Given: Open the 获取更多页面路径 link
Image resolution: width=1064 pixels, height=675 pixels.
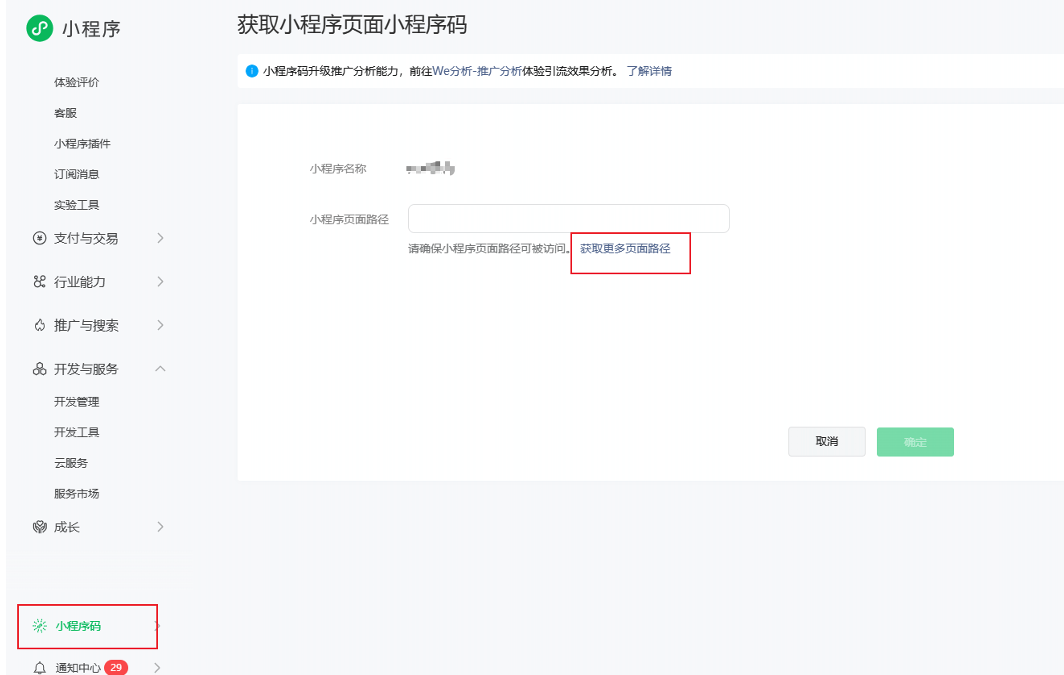Looking at the screenshot, I should click(x=625, y=248).
